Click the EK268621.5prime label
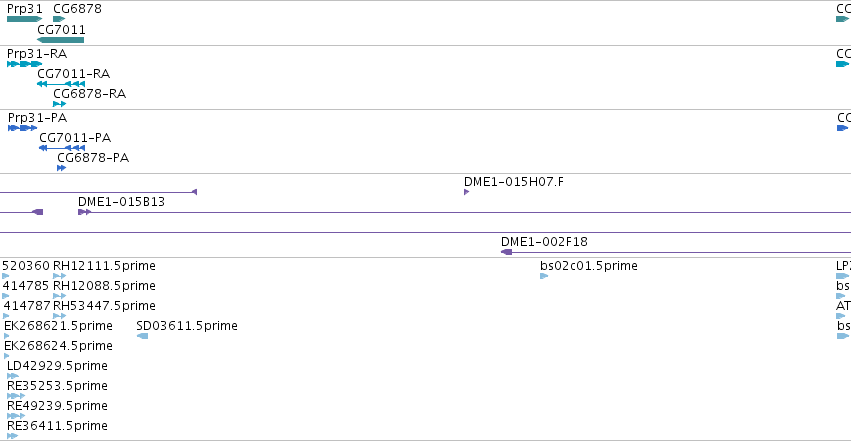This screenshot has width=851, height=441. (x=58, y=326)
